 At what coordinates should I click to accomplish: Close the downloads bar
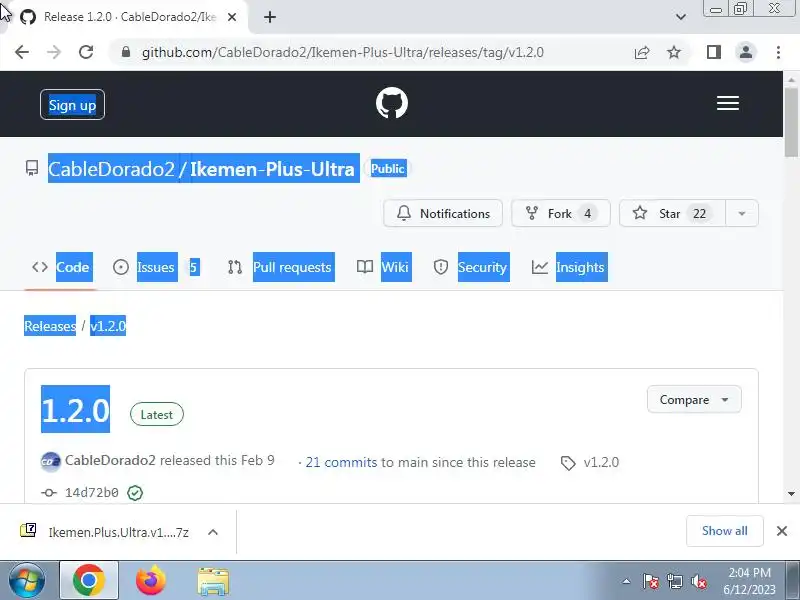782,531
